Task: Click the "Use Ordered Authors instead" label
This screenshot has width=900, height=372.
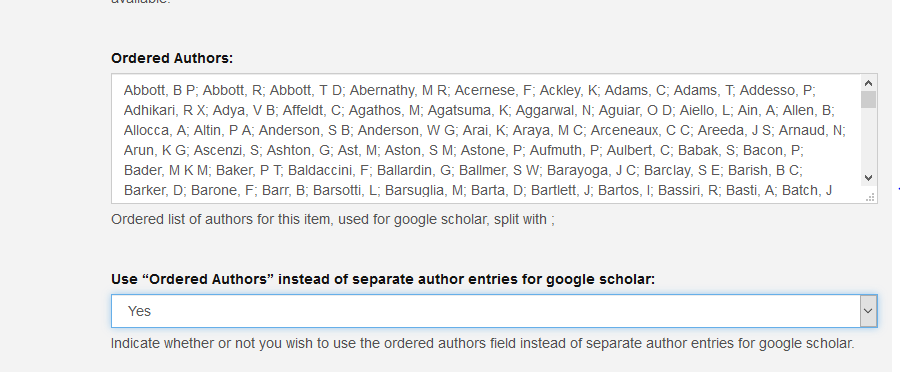Action: [383, 280]
